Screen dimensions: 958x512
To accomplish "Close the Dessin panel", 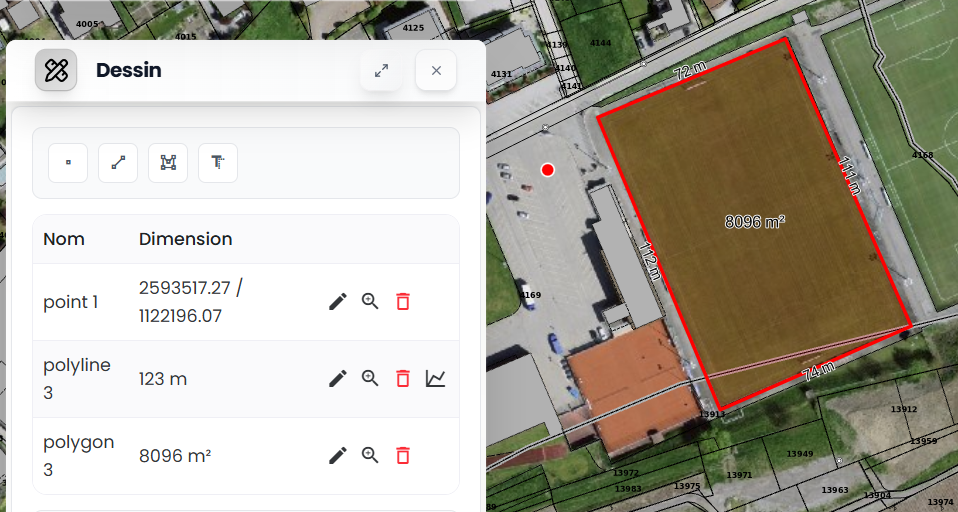I will pos(436,70).
